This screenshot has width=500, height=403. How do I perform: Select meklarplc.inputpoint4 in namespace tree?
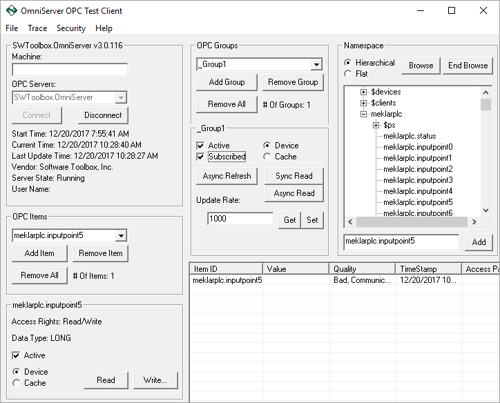[418, 191]
